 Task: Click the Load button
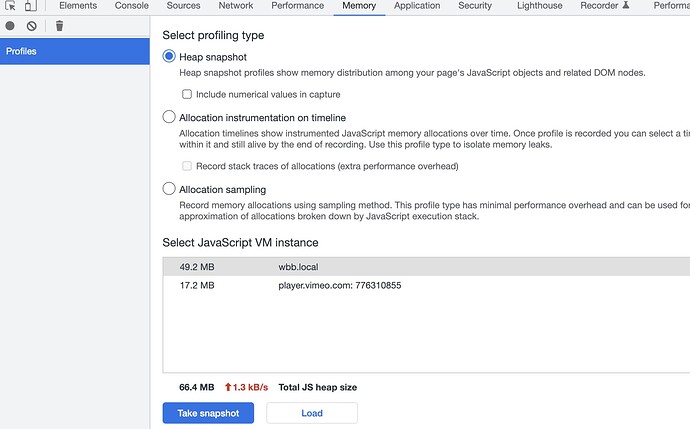point(311,413)
